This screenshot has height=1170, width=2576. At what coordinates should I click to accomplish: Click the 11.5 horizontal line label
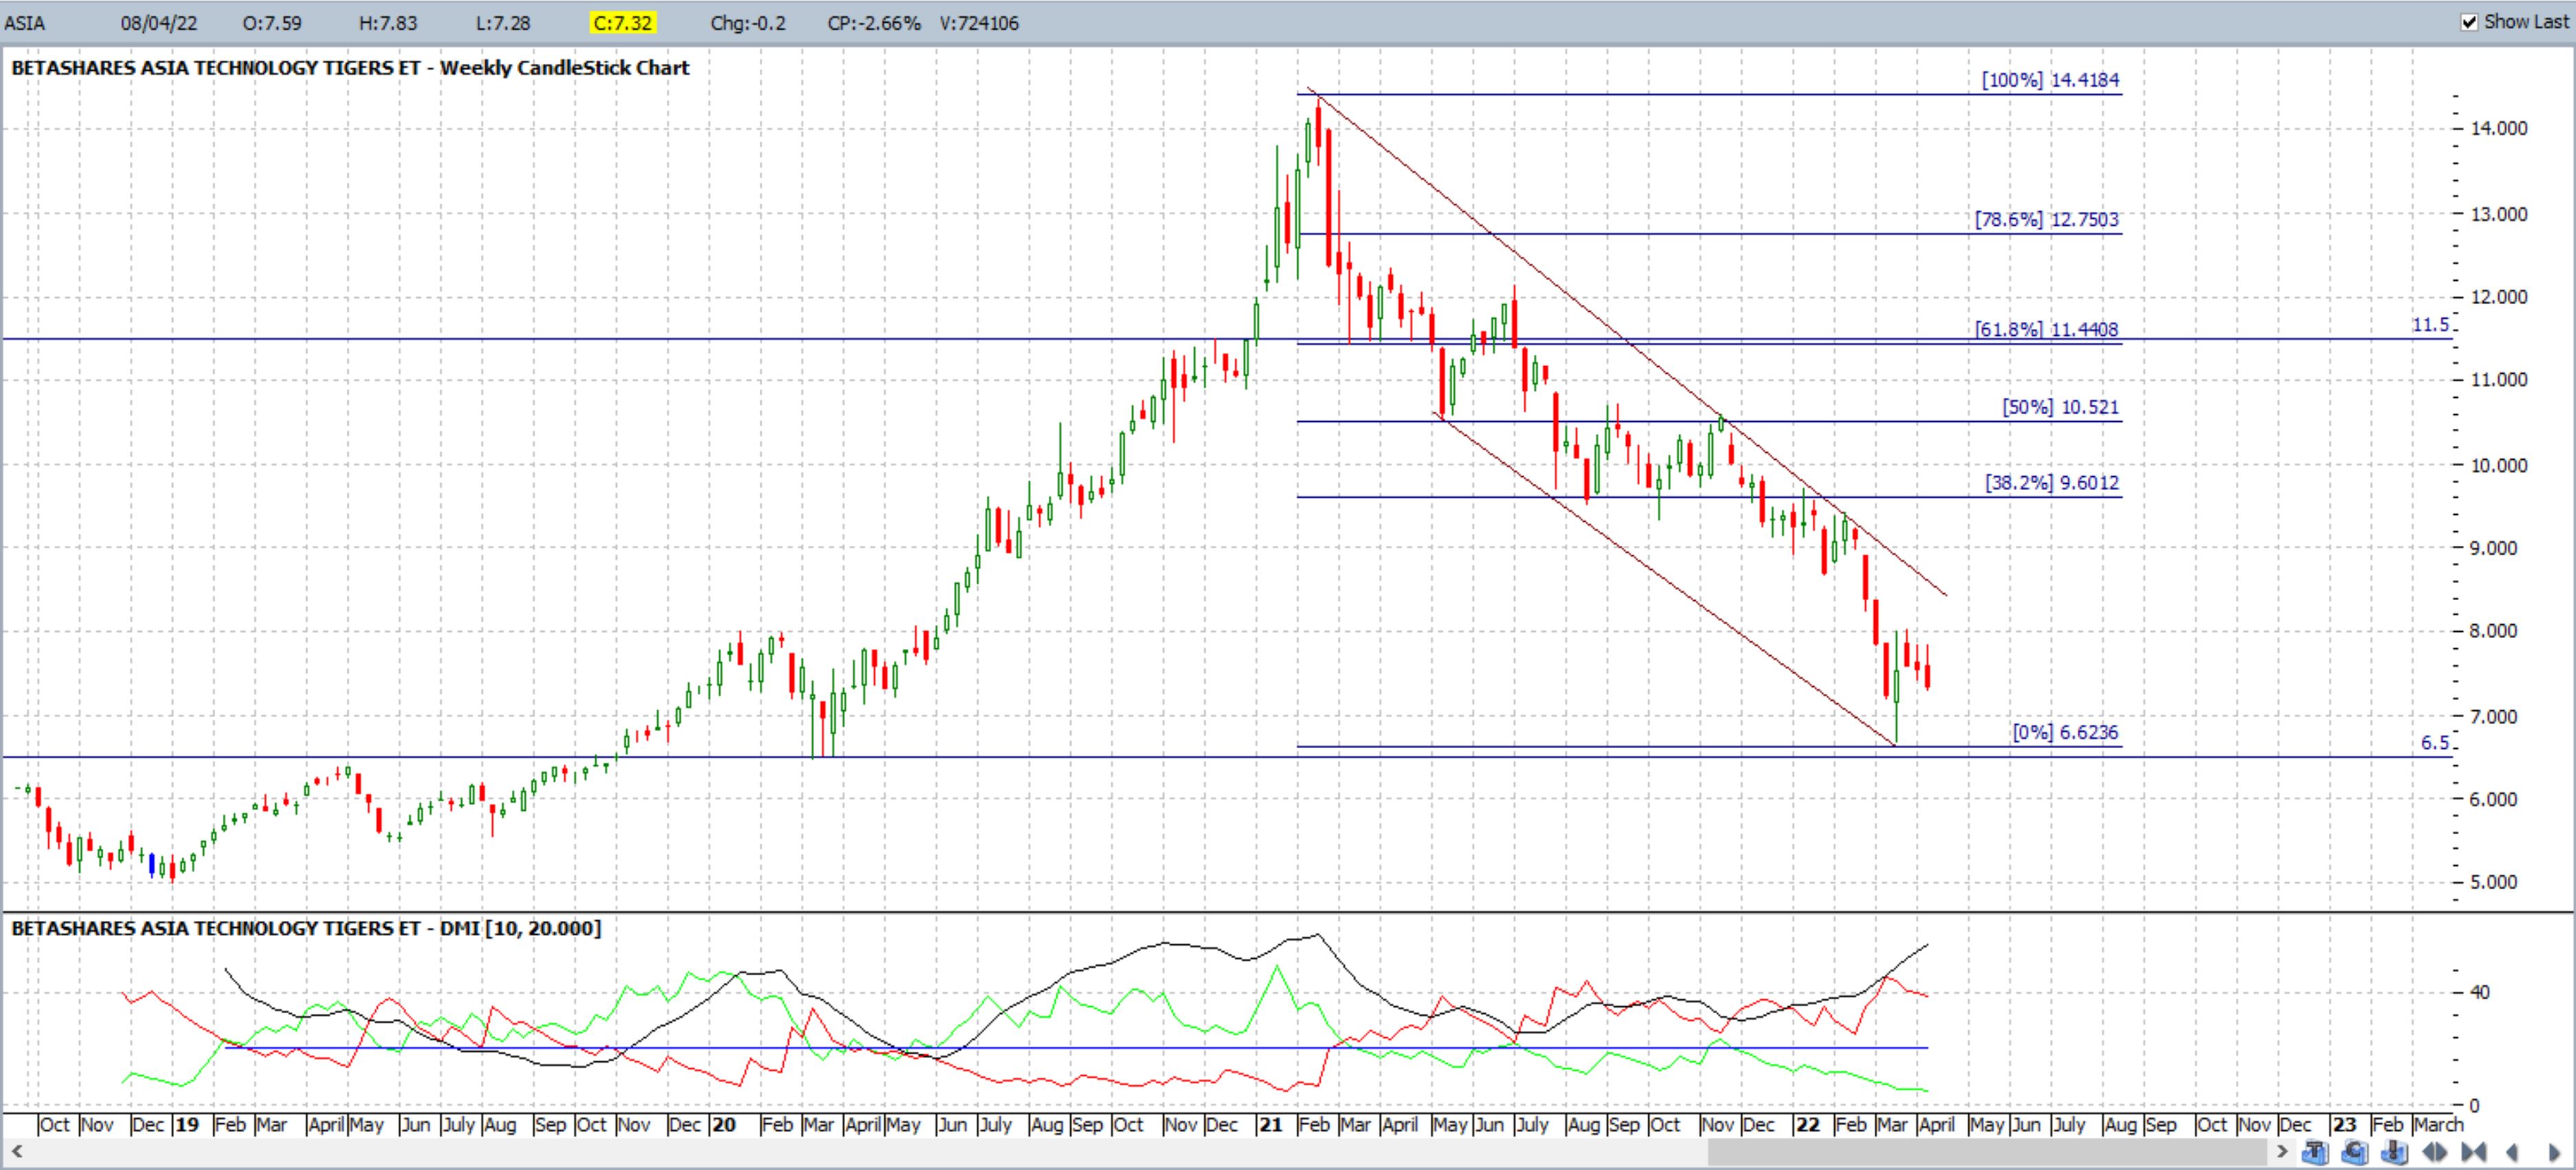(2430, 325)
